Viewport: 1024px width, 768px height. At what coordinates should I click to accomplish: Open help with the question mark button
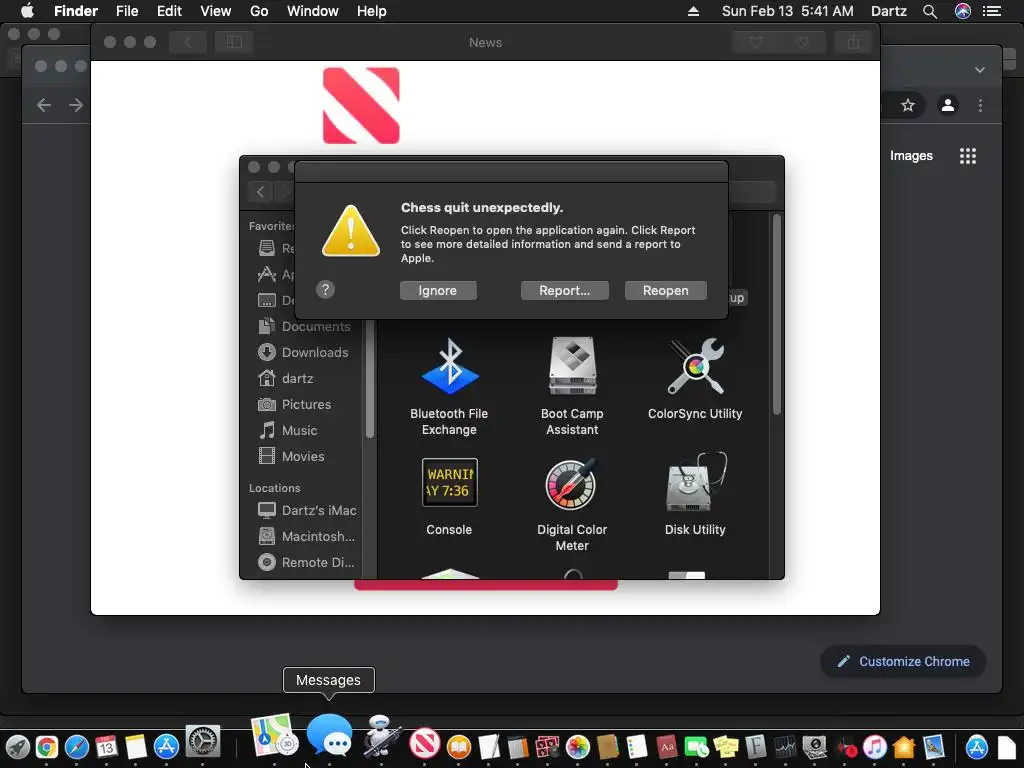tap(325, 289)
